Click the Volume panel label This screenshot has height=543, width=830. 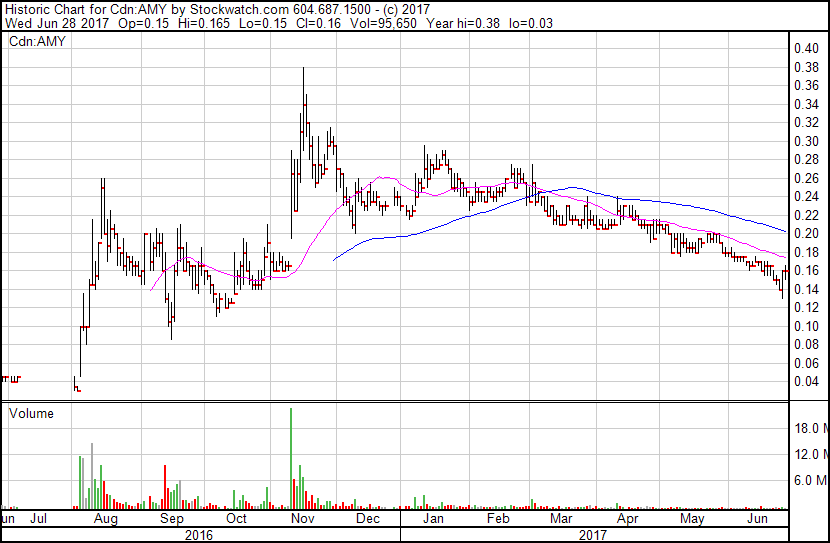click(31, 413)
